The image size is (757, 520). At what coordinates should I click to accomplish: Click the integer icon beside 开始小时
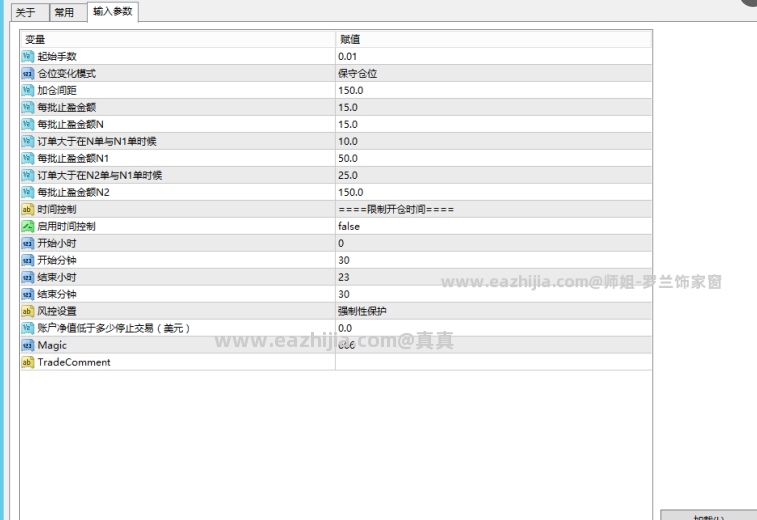click(28, 243)
